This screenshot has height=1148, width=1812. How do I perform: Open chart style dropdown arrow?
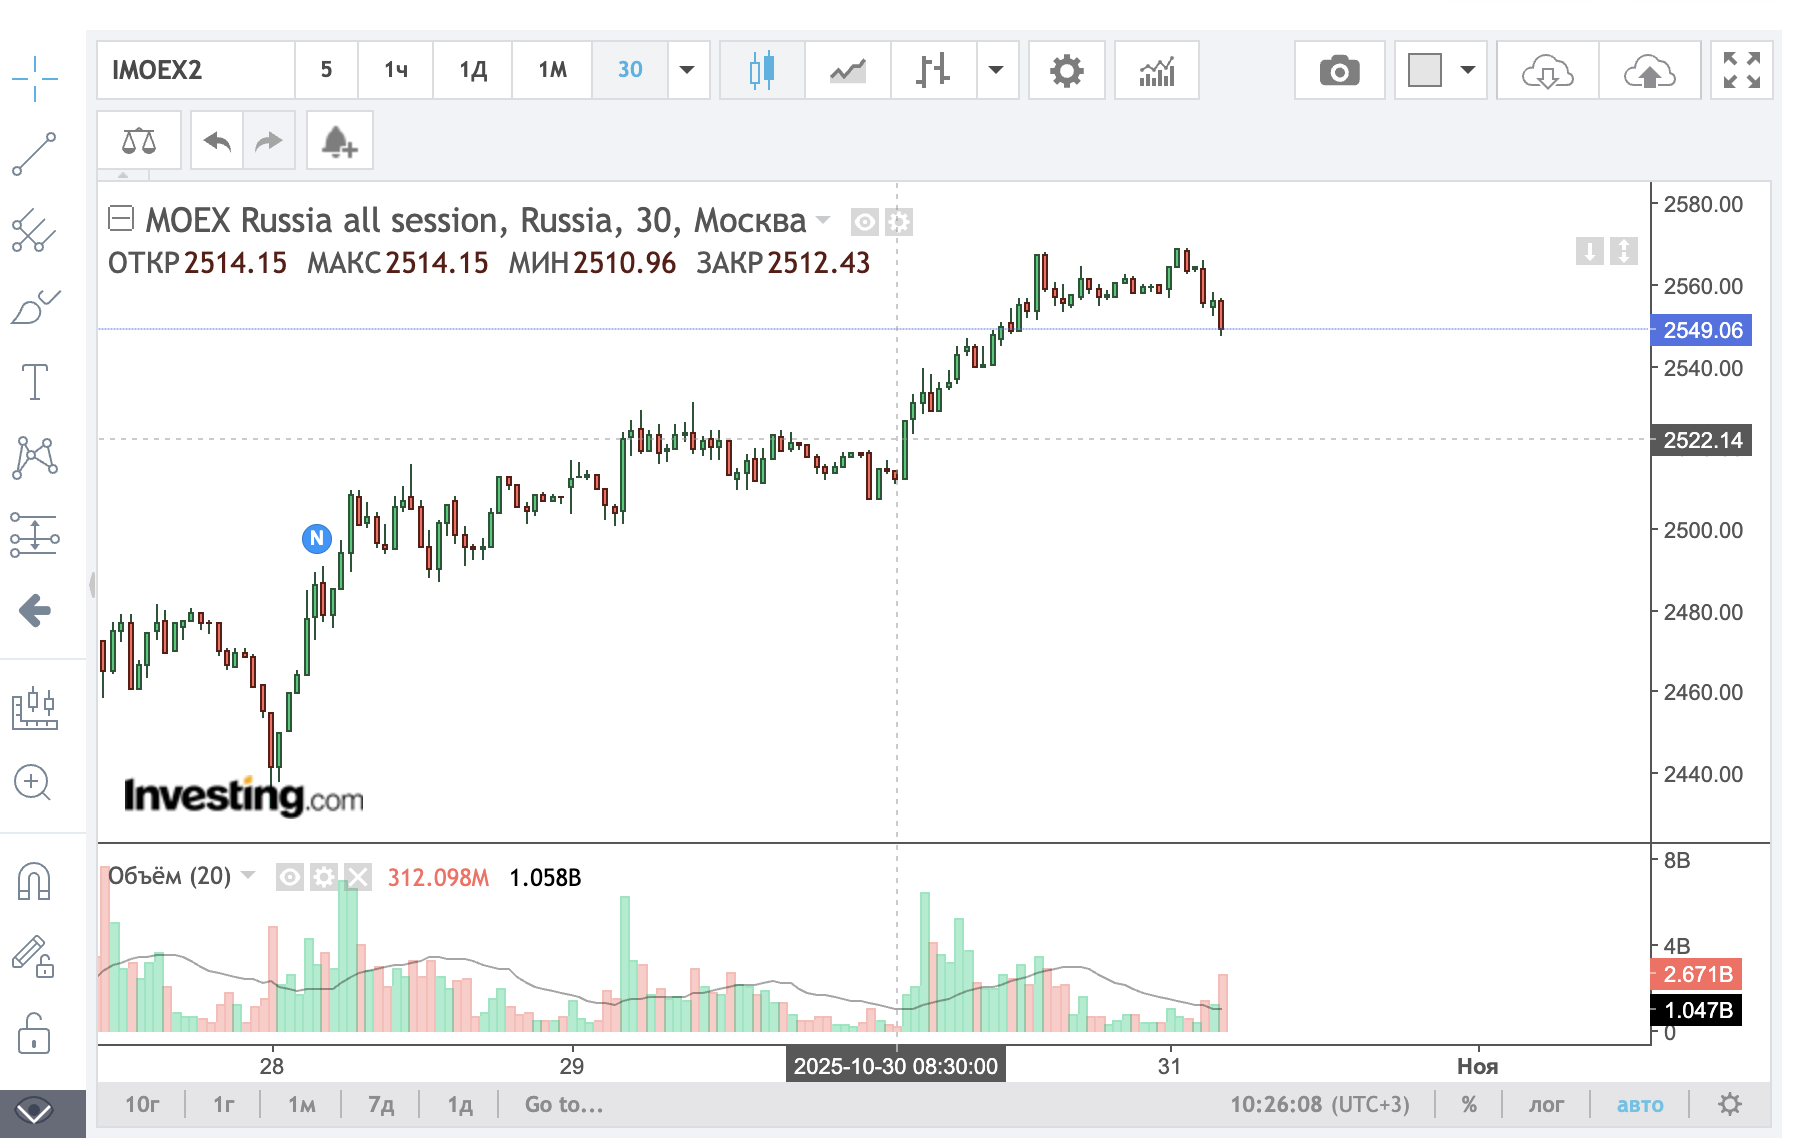[996, 70]
